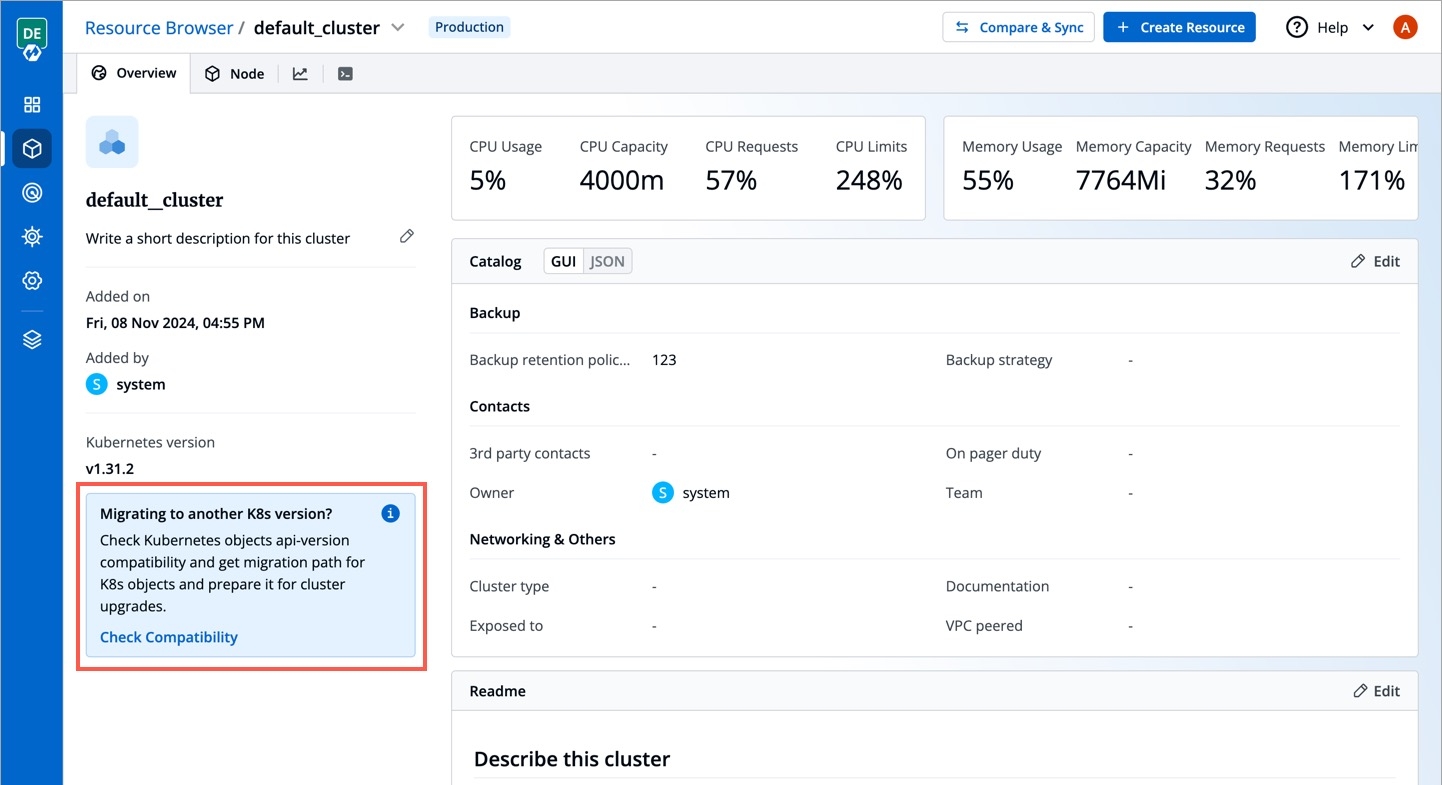Screen dimensions: 1442x785
Task: Click the dashboard grid icon in sidebar
Action: point(32,105)
